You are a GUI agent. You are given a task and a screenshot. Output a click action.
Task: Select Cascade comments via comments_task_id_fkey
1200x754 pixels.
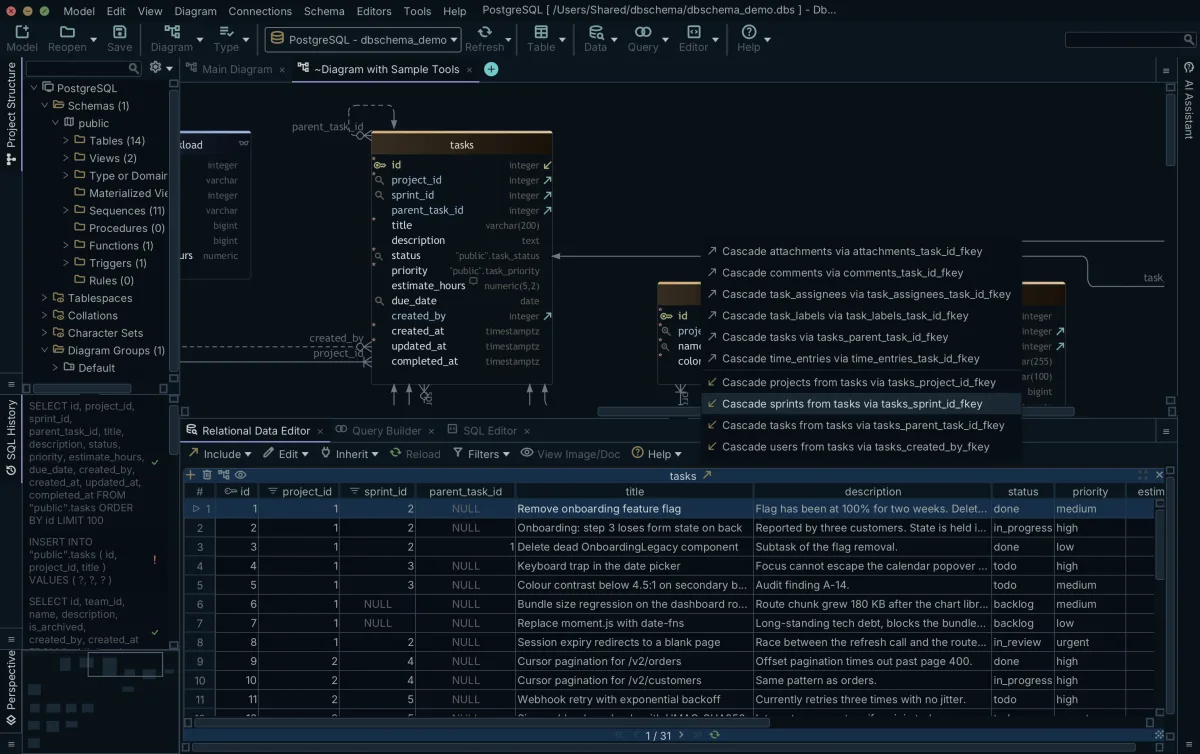pos(861,273)
